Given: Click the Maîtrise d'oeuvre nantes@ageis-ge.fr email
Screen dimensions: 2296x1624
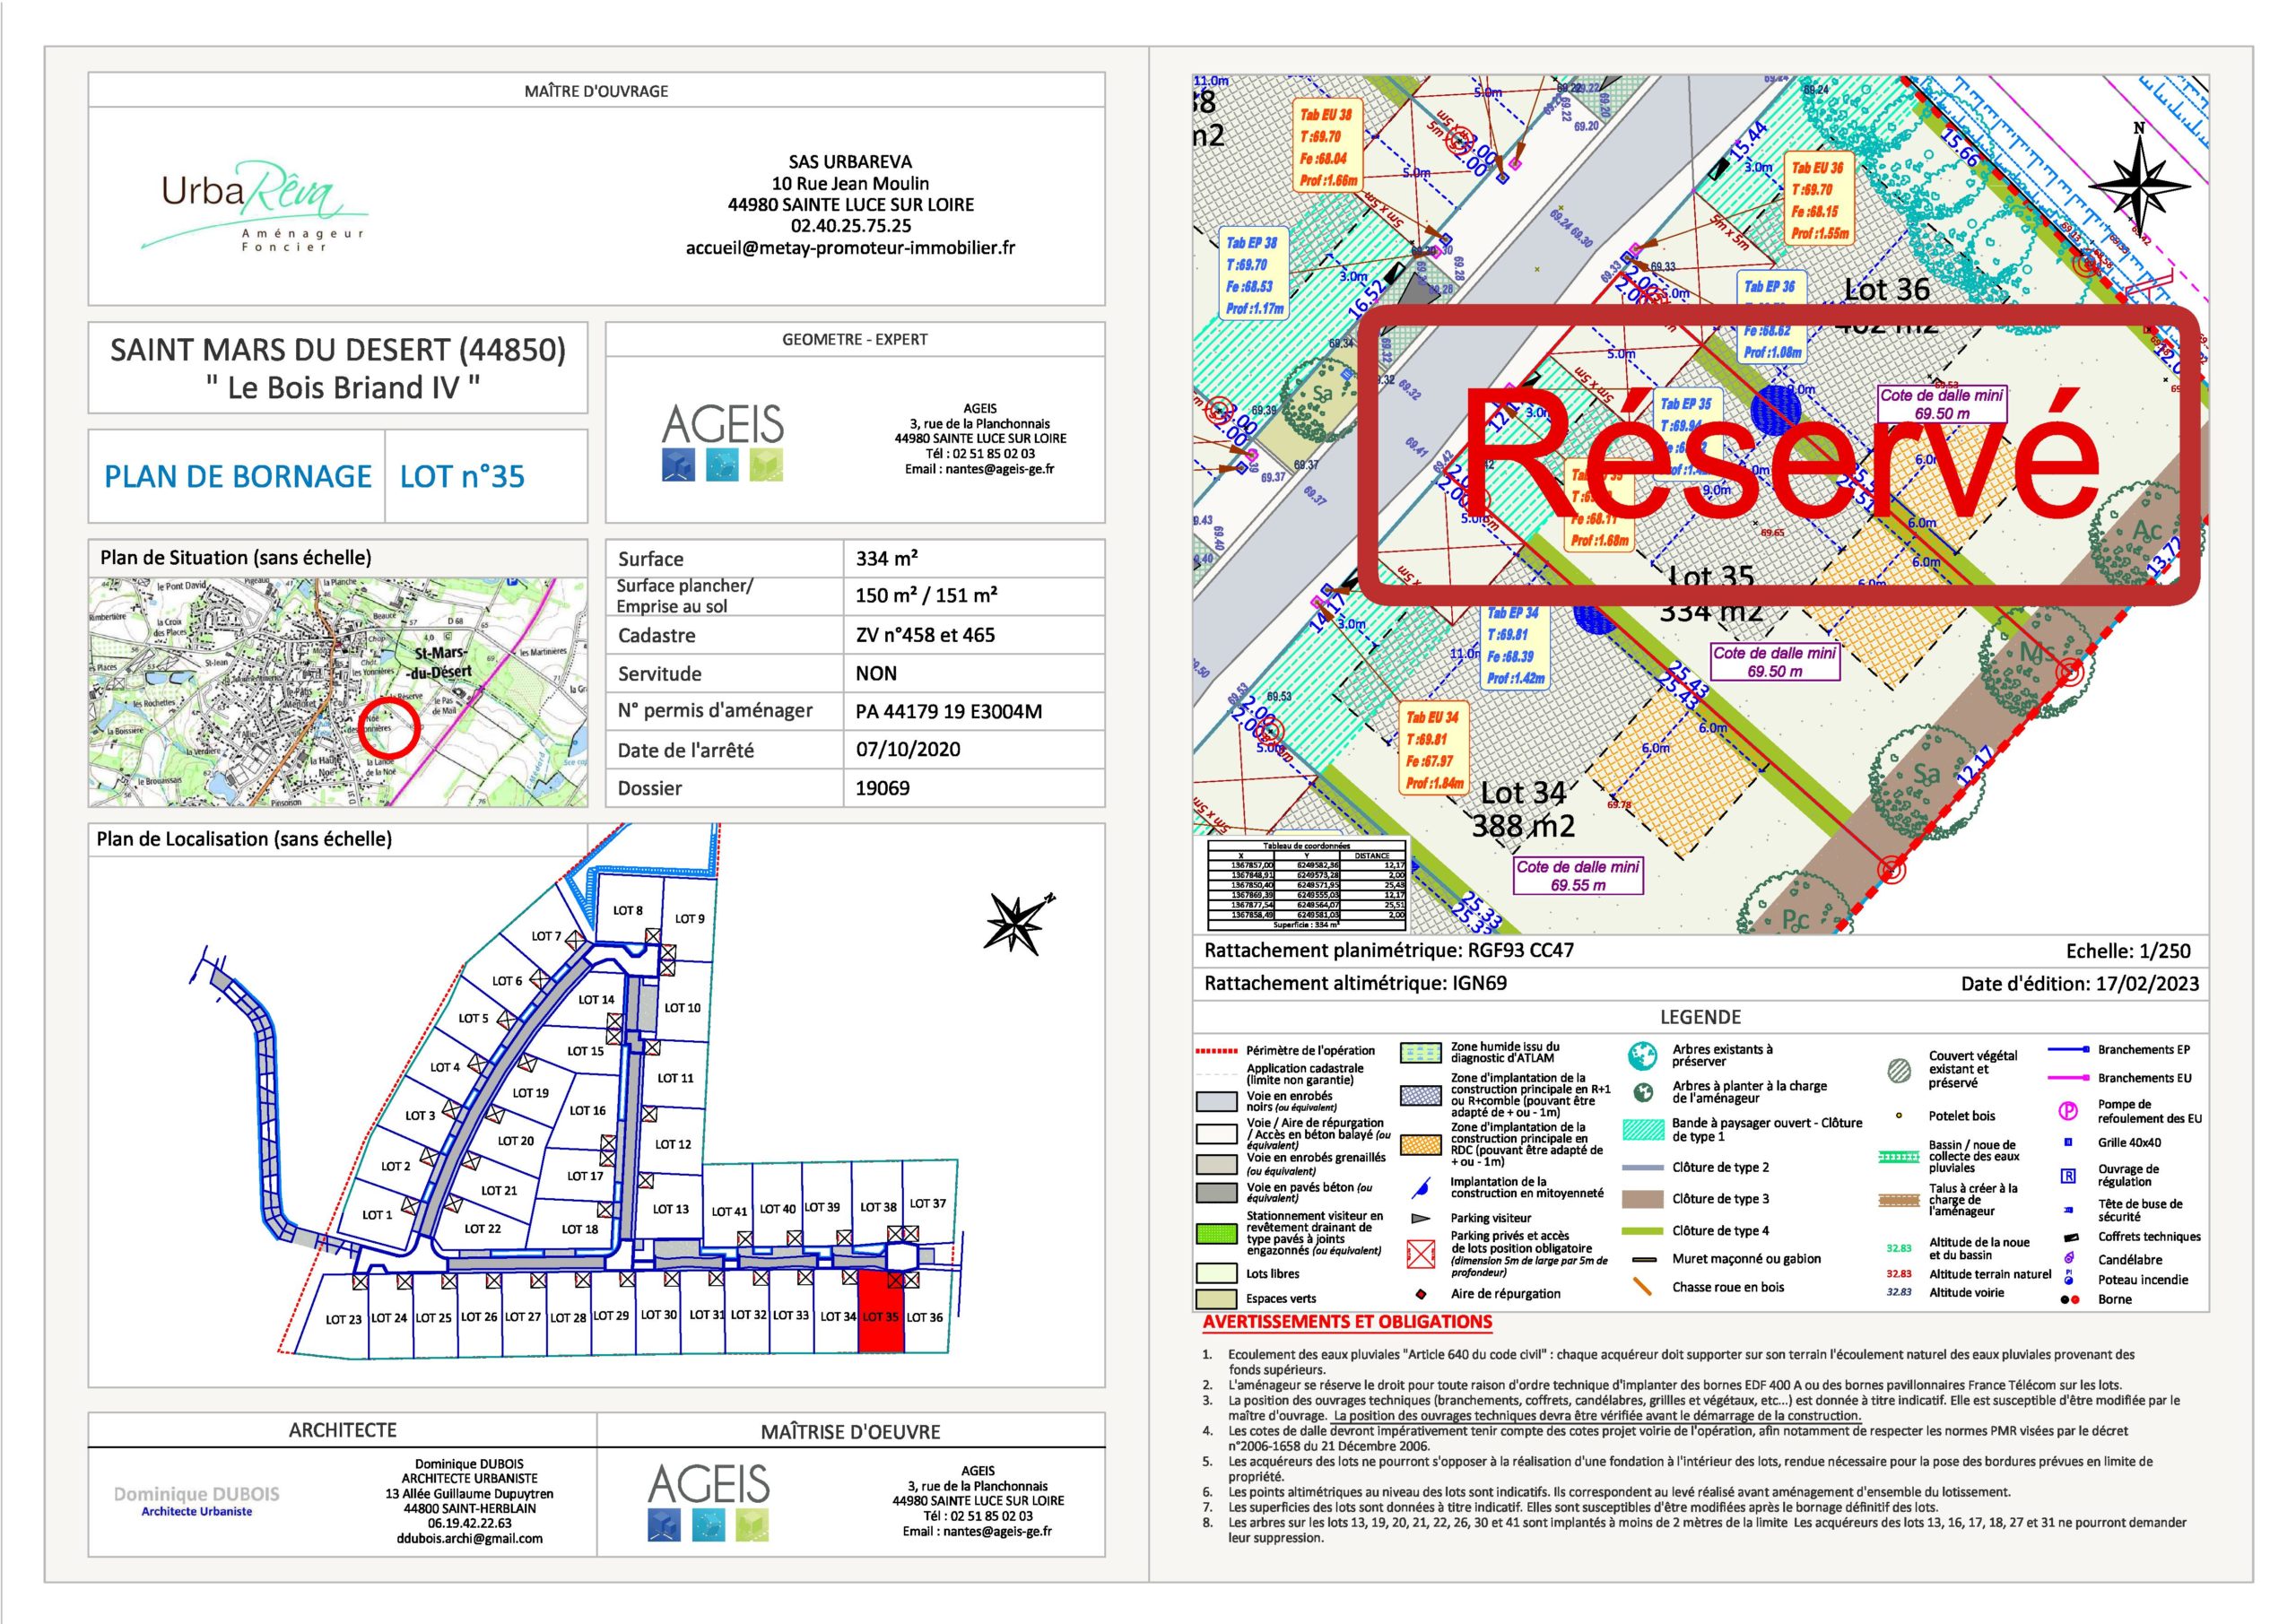Looking at the screenshot, I should (977, 1531).
